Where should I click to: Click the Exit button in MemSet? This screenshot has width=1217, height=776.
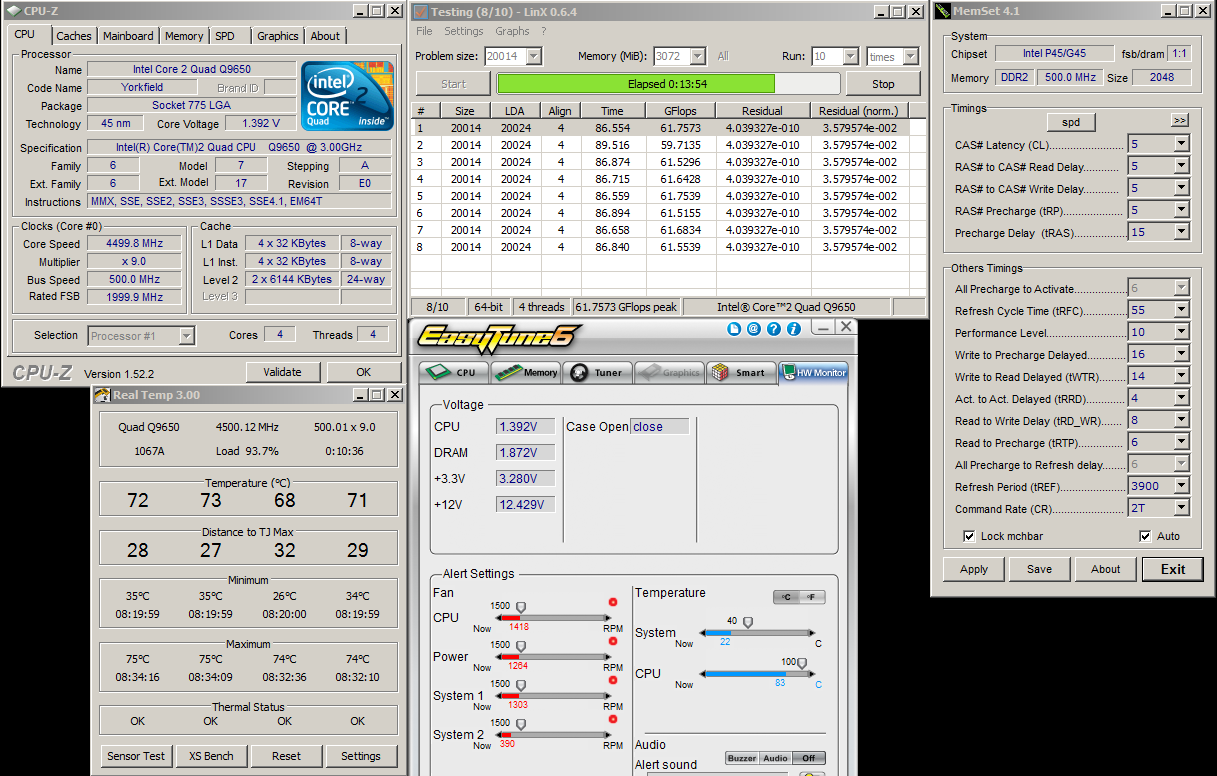(1173, 569)
